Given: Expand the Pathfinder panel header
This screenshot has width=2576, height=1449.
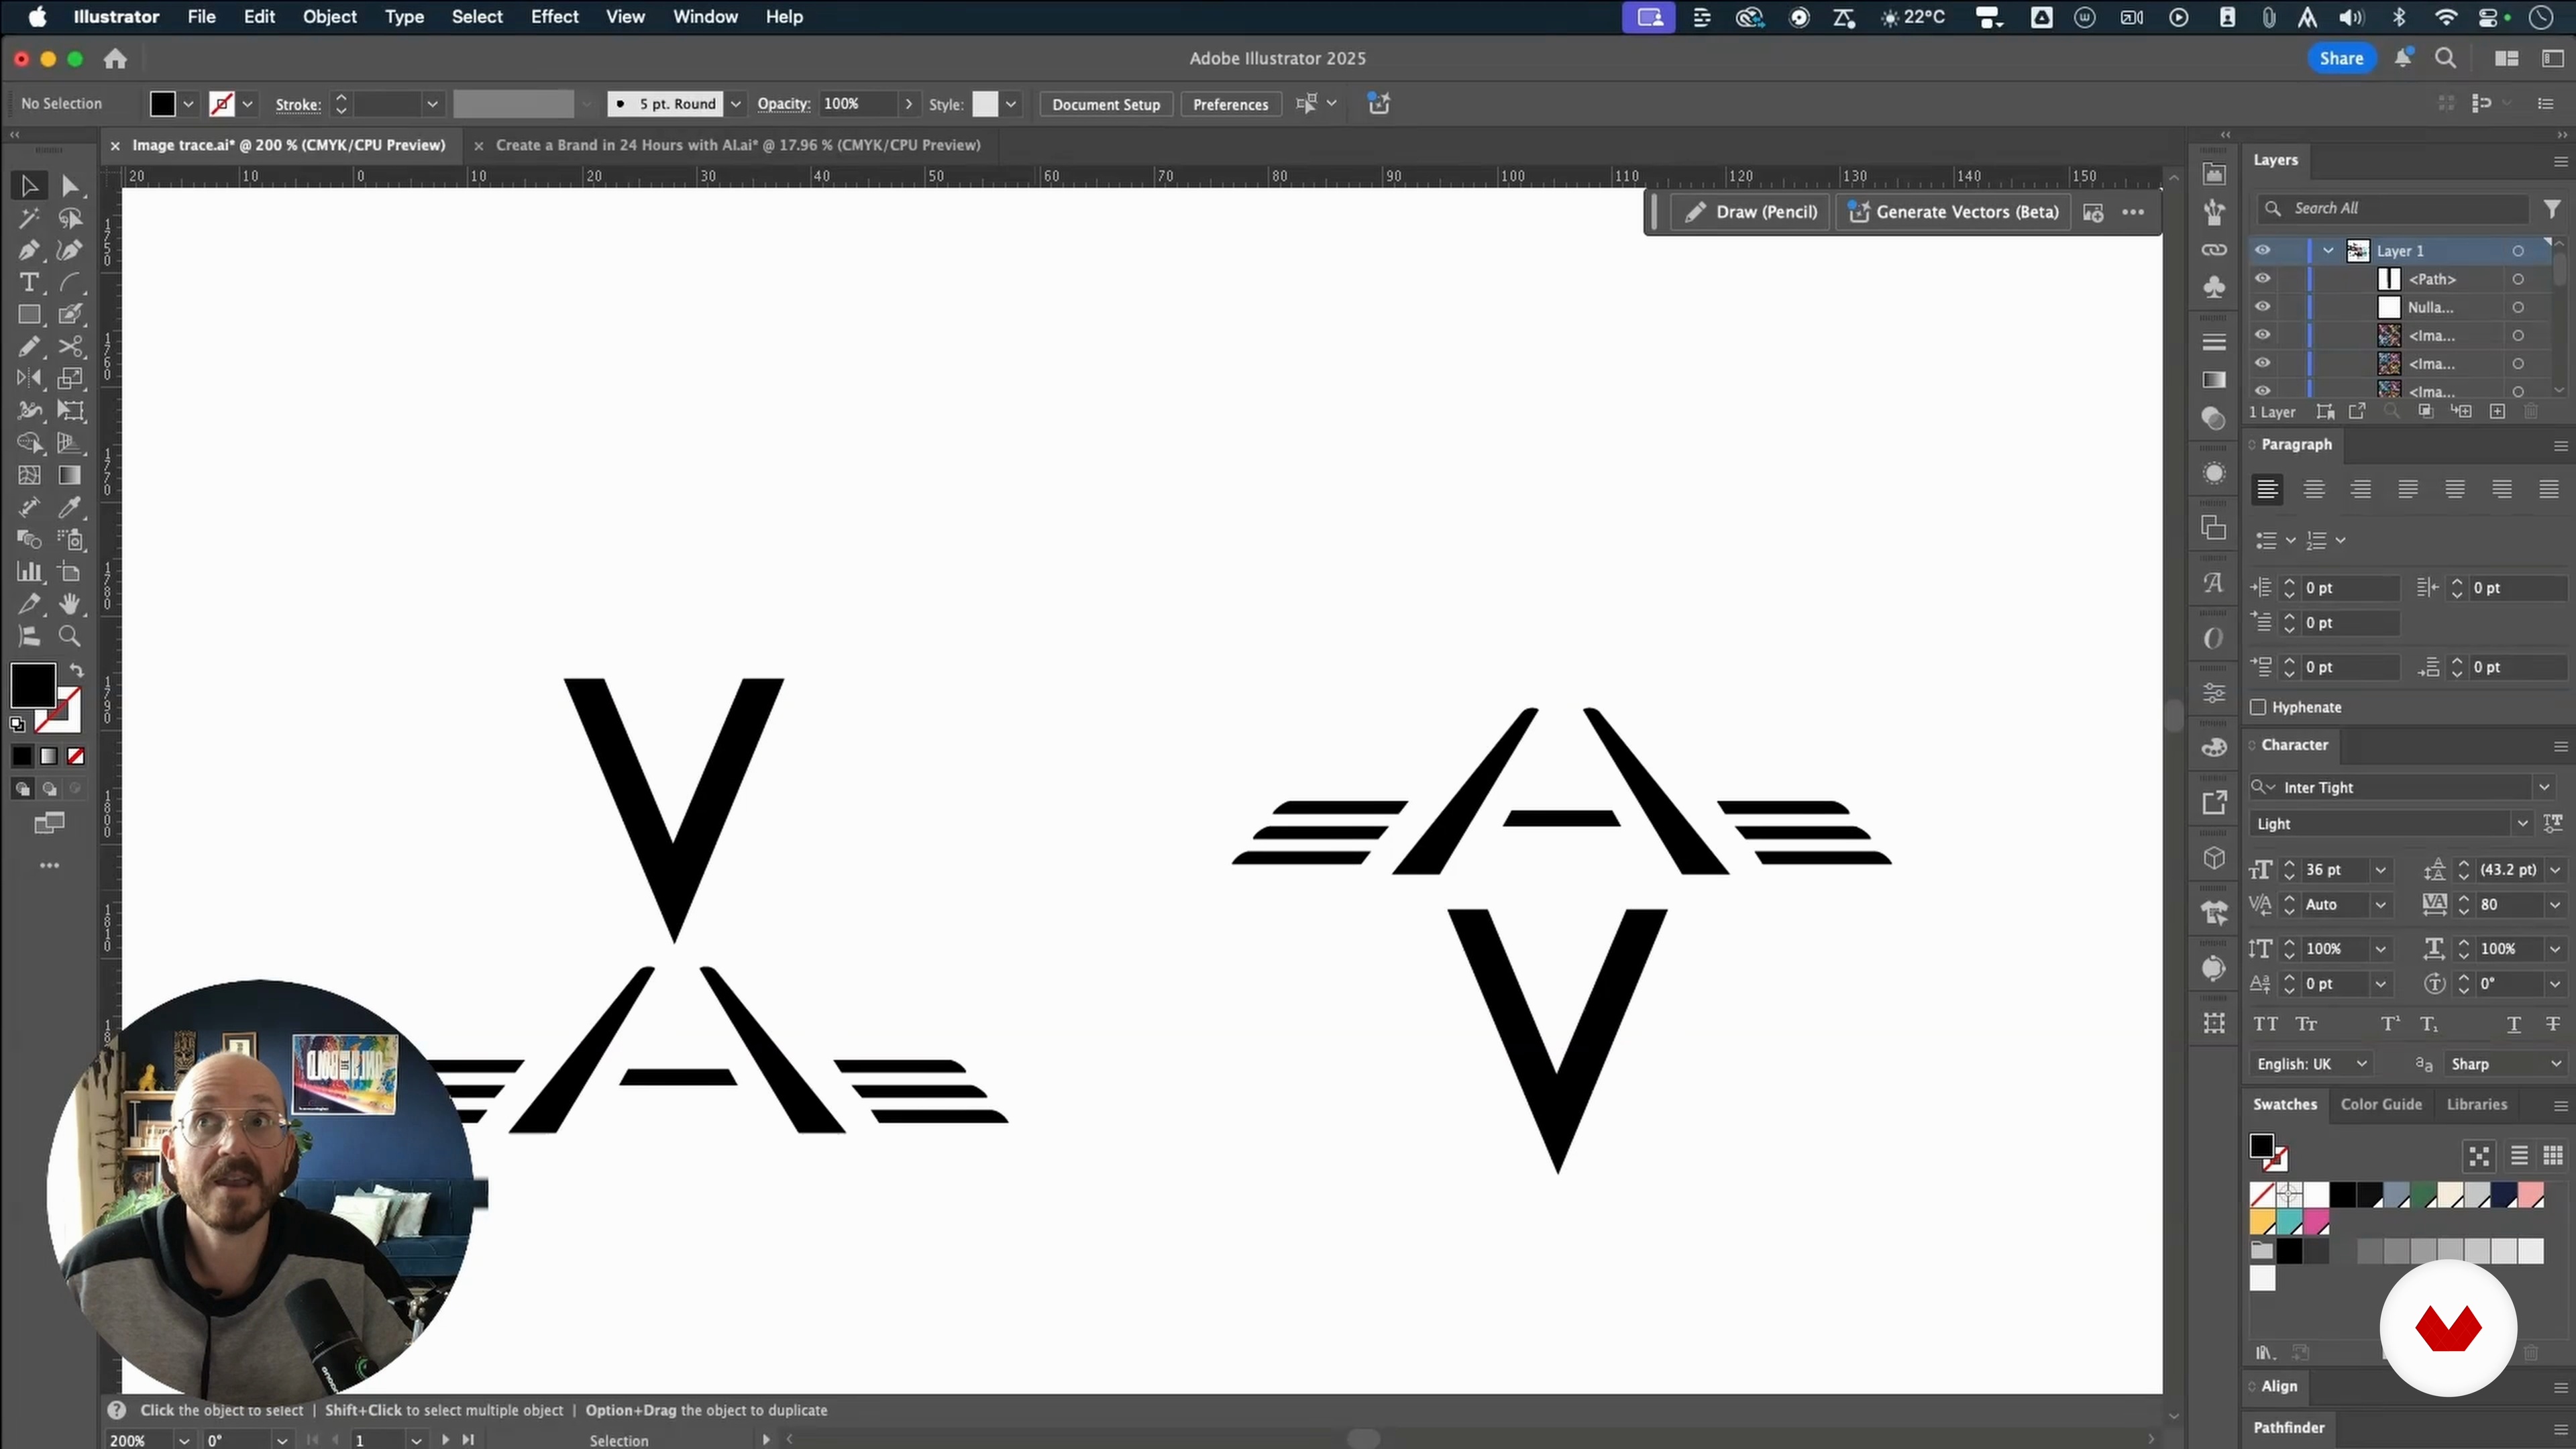Looking at the screenshot, I should [2288, 1427].
